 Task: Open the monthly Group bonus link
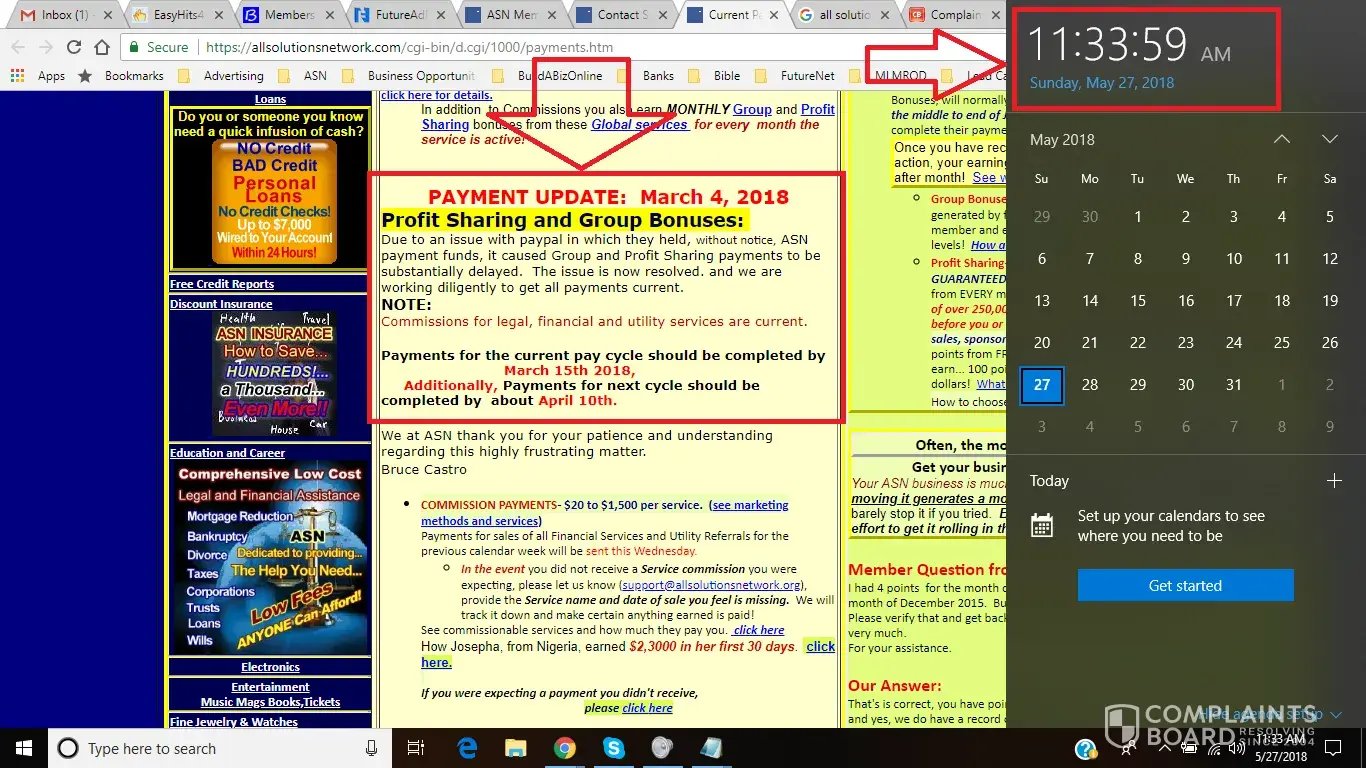[x=752, y=110]
